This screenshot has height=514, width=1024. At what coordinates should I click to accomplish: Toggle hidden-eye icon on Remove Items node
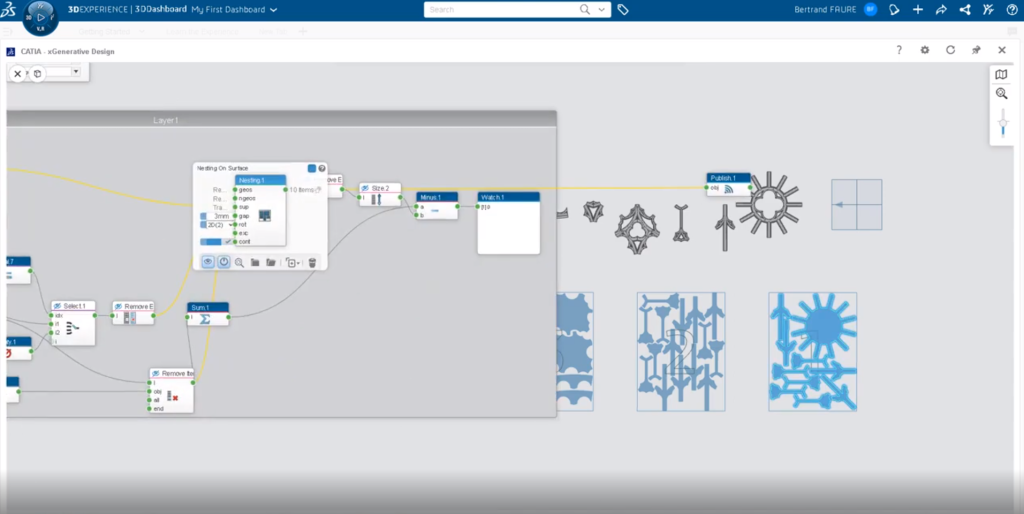pos(155,374)
